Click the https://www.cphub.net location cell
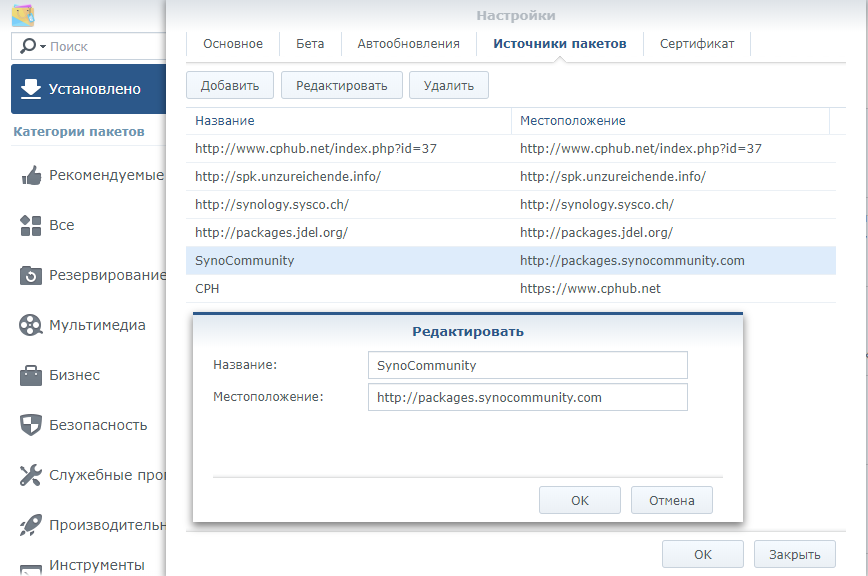 point(590,288)
